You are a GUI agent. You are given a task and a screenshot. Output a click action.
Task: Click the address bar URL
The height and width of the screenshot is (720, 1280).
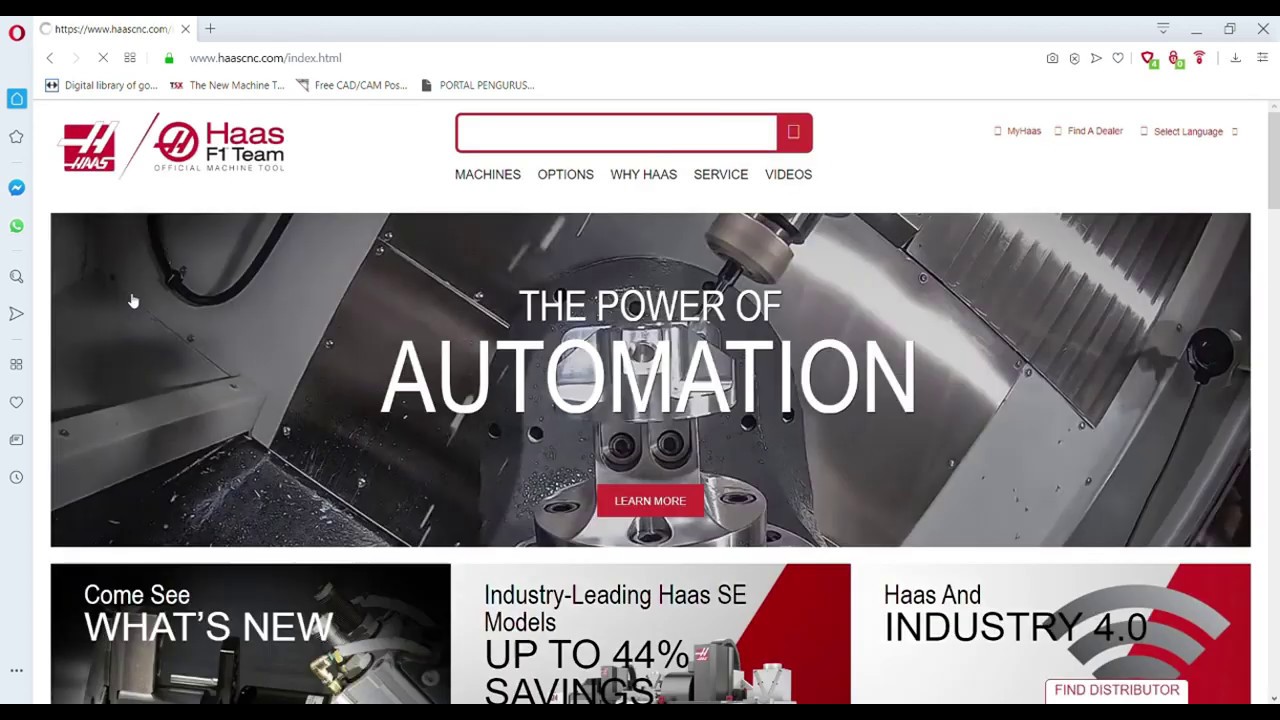[x=265, y=58]
